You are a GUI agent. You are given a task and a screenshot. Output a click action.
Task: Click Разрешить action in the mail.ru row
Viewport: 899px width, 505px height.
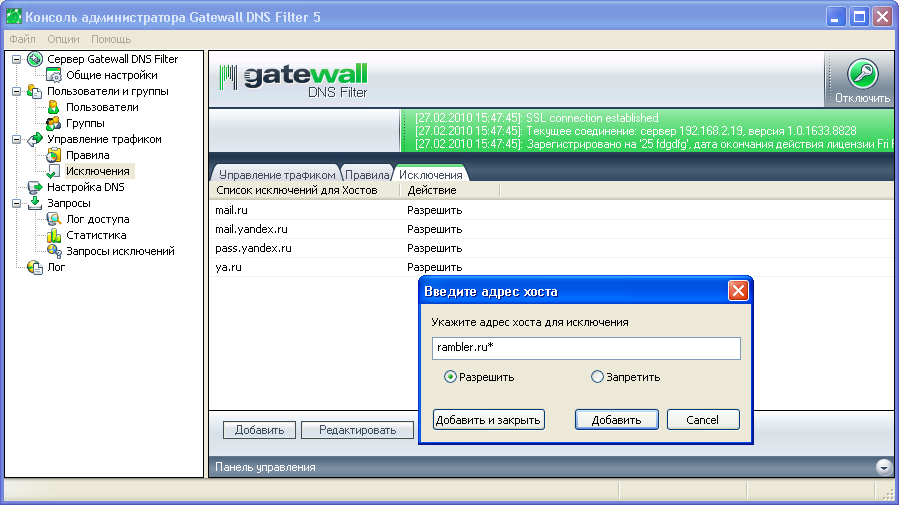coord(435,210)
